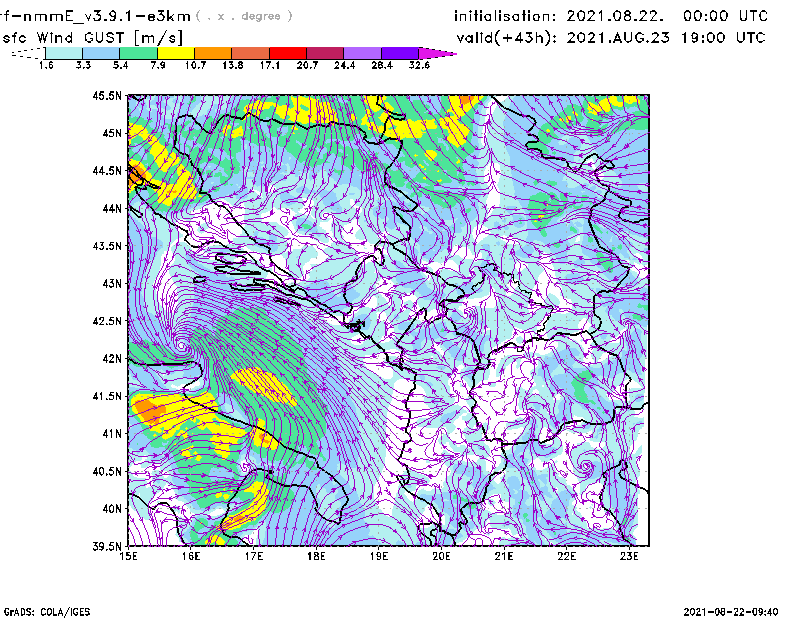Viewport: 800px width, 618px height.
Task: Click the 32.6 value on the legend
Action: (419, 65)
